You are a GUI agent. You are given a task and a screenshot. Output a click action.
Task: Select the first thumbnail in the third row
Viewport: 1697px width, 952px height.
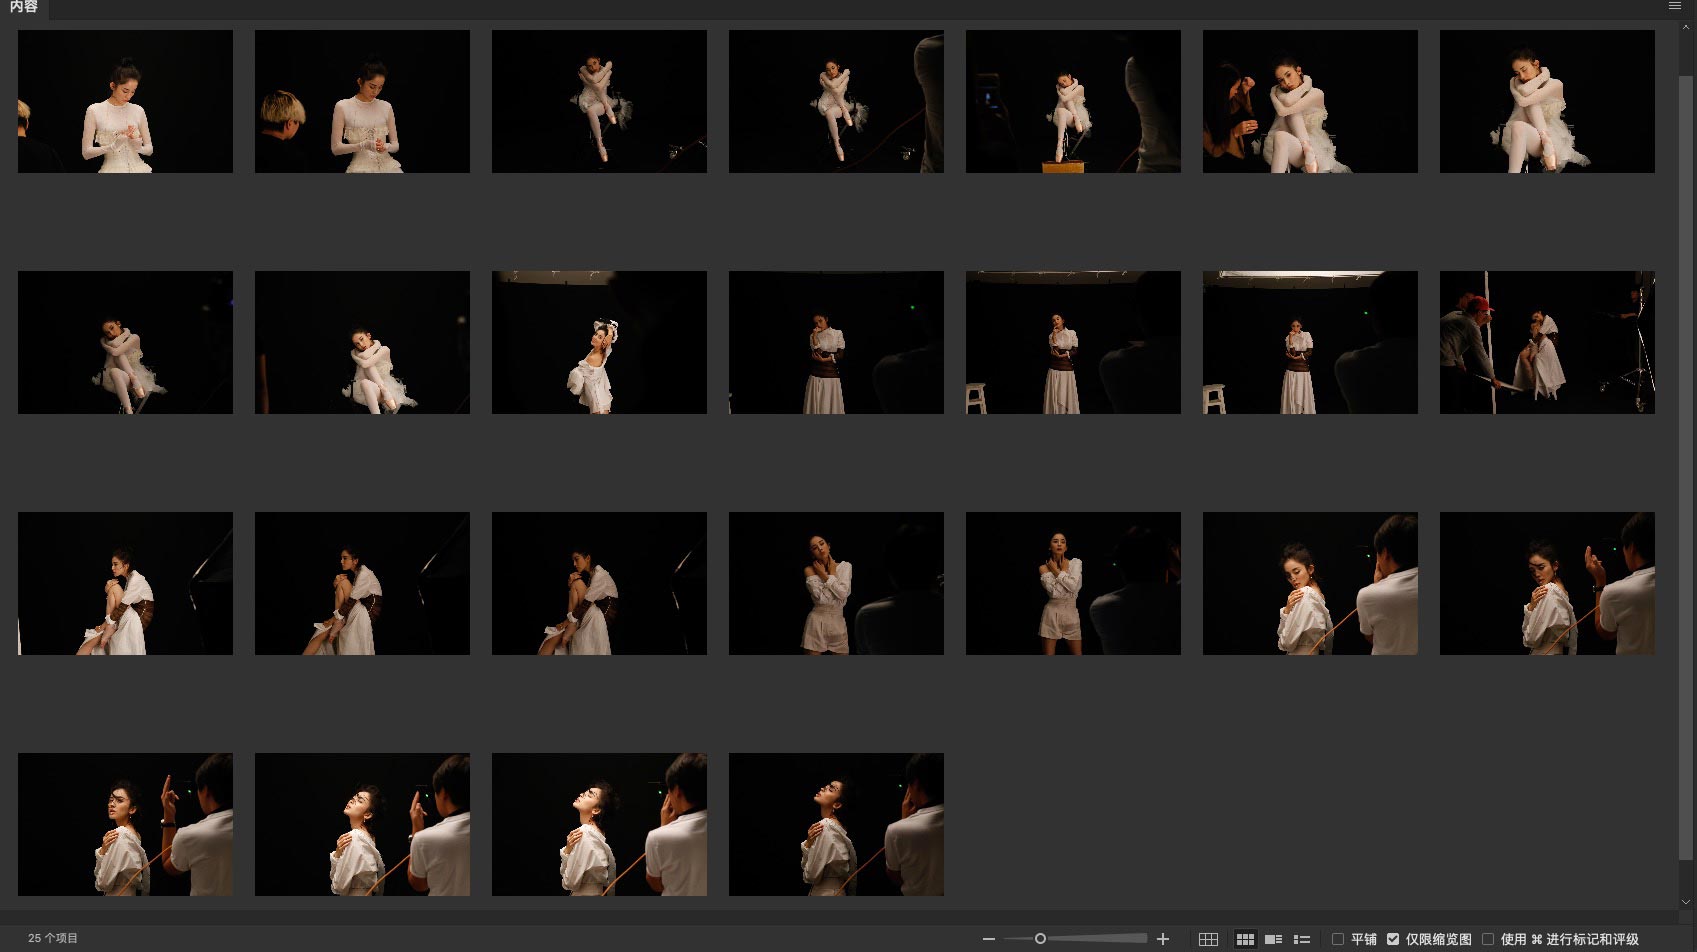coord(125,583)
